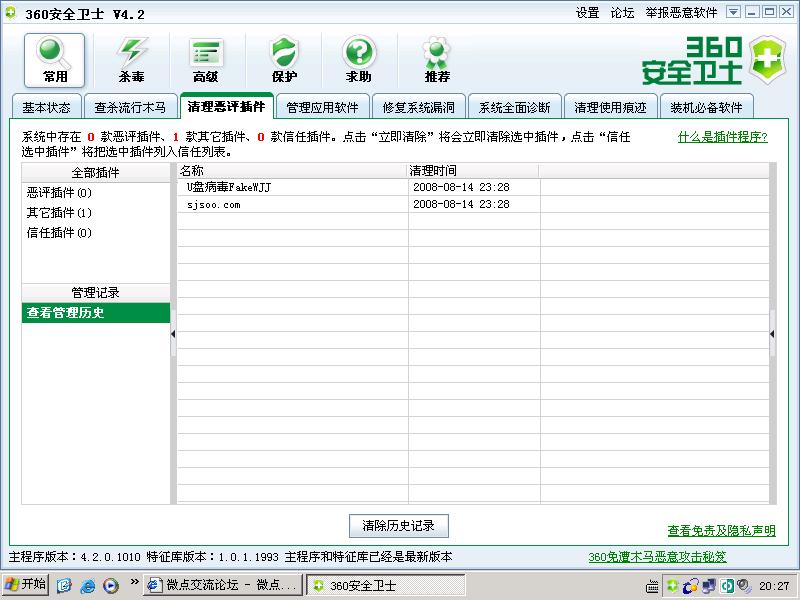Select 恶评插件 (0) in sidebar
800x600 pixels.
click(59, 193)
